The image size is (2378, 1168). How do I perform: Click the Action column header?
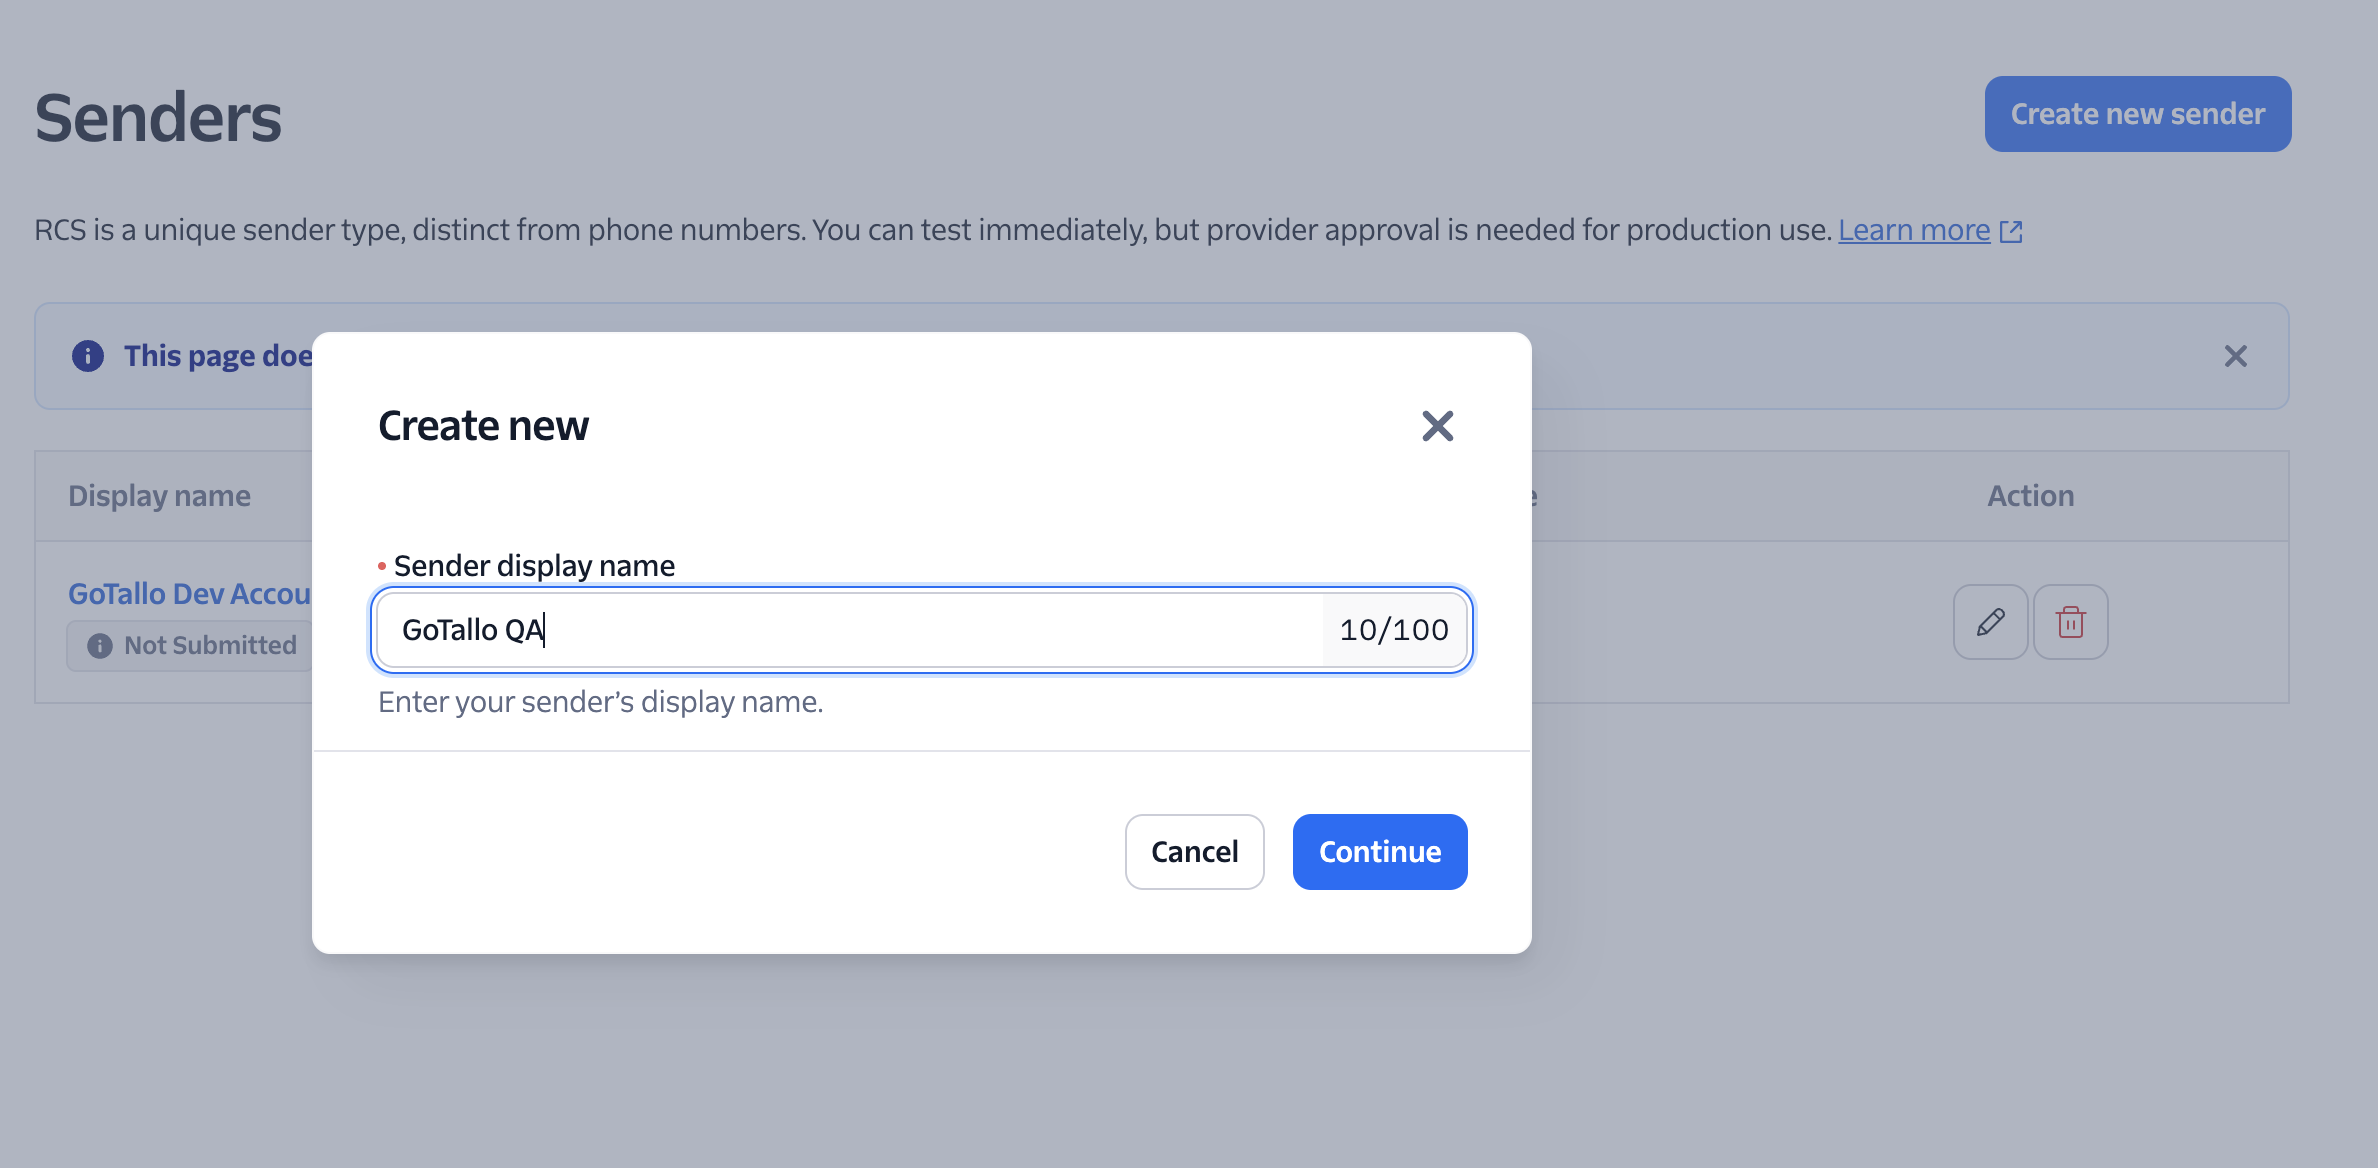[x=2030, y=496]
